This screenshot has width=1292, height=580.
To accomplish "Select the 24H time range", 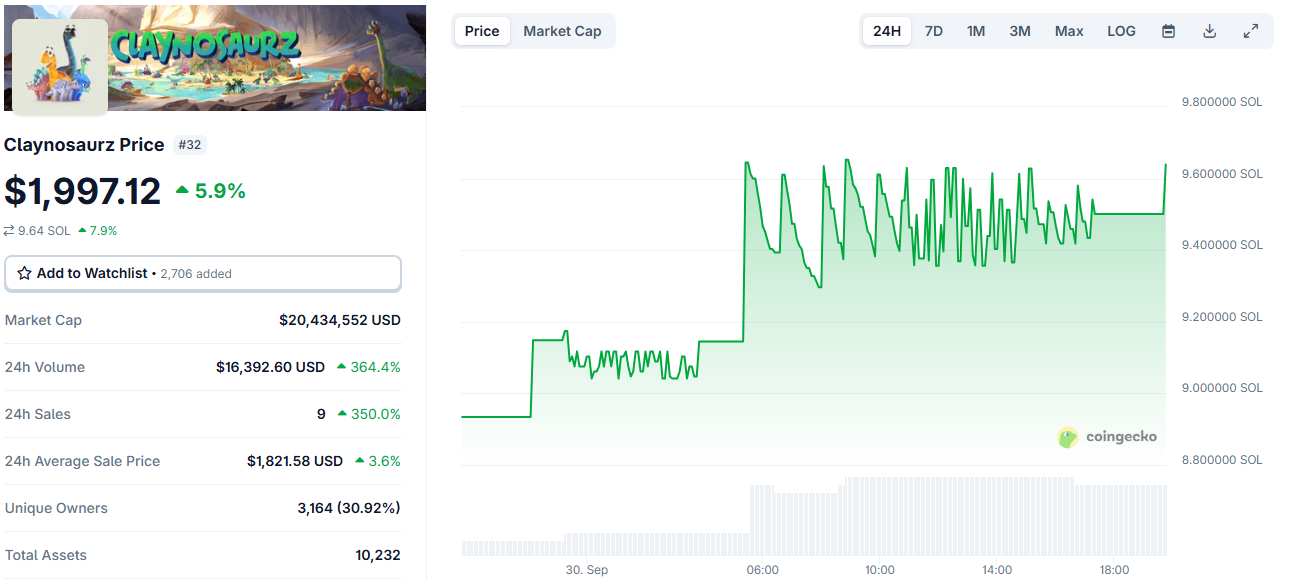I will point(887,31).
